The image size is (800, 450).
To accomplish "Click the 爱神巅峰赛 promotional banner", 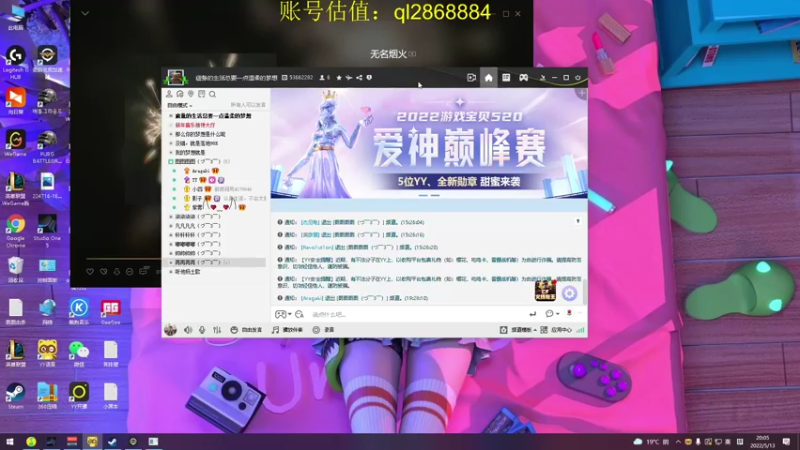I will [x=429, y=143].
